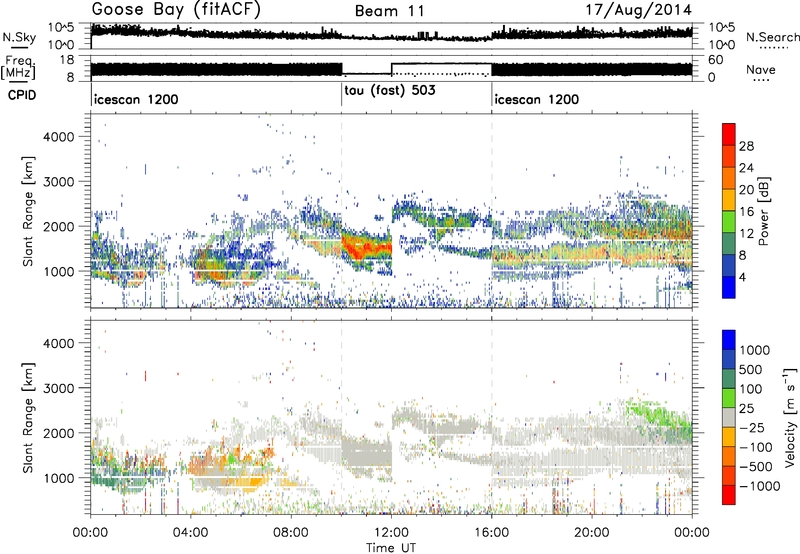The image size is (800, 554).
Task: Click the '04:00' time axis tick label
Action: 191,533
